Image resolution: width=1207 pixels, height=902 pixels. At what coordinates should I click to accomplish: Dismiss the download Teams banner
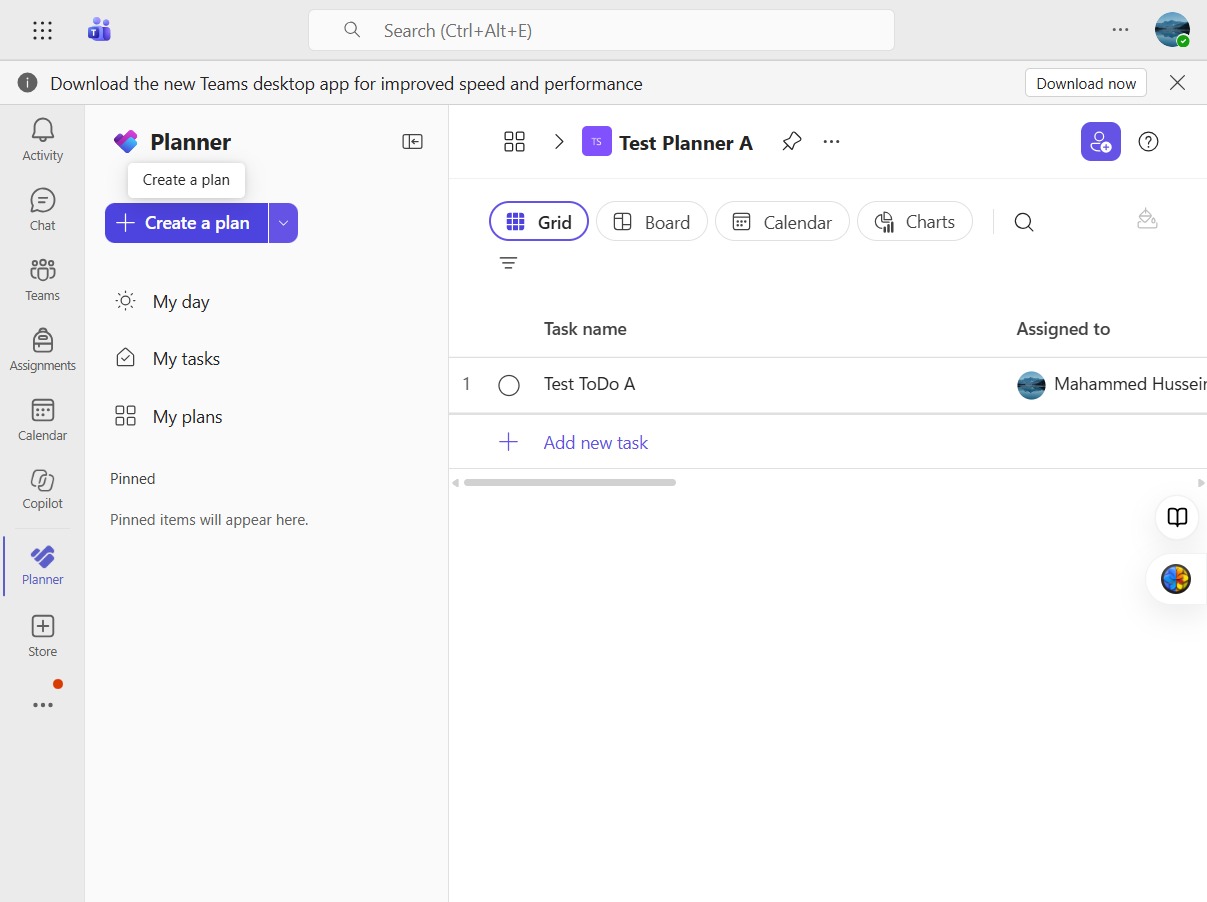coord(1177,83)
